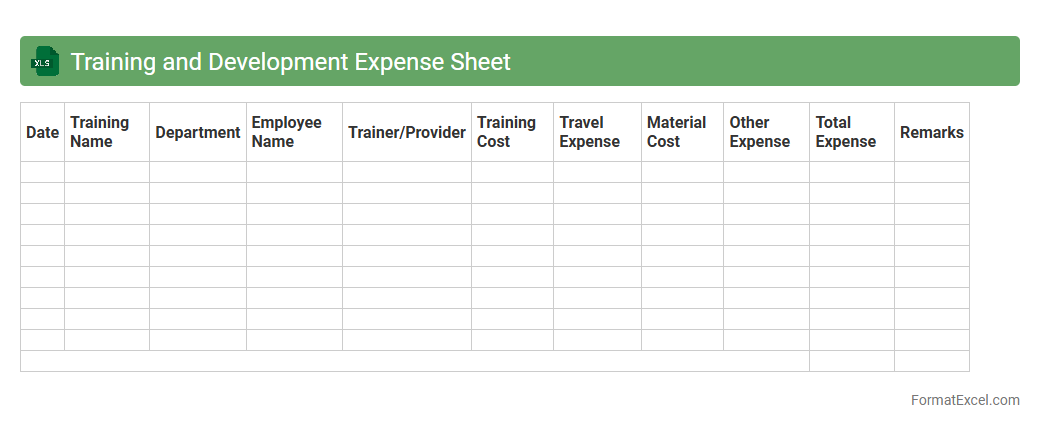Viewport: 1040px width, 429px height.
Task: Select first empty cell under Remarks
Action: (931, 172)
